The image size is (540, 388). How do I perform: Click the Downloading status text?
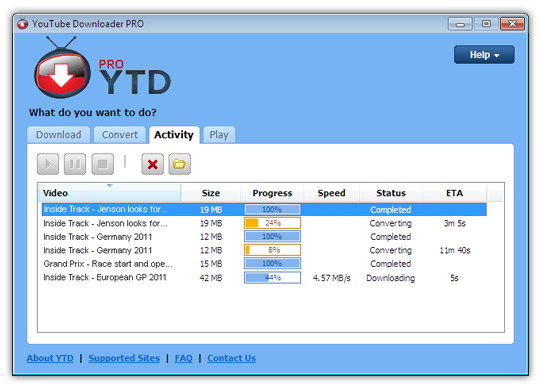click(391, 278)
